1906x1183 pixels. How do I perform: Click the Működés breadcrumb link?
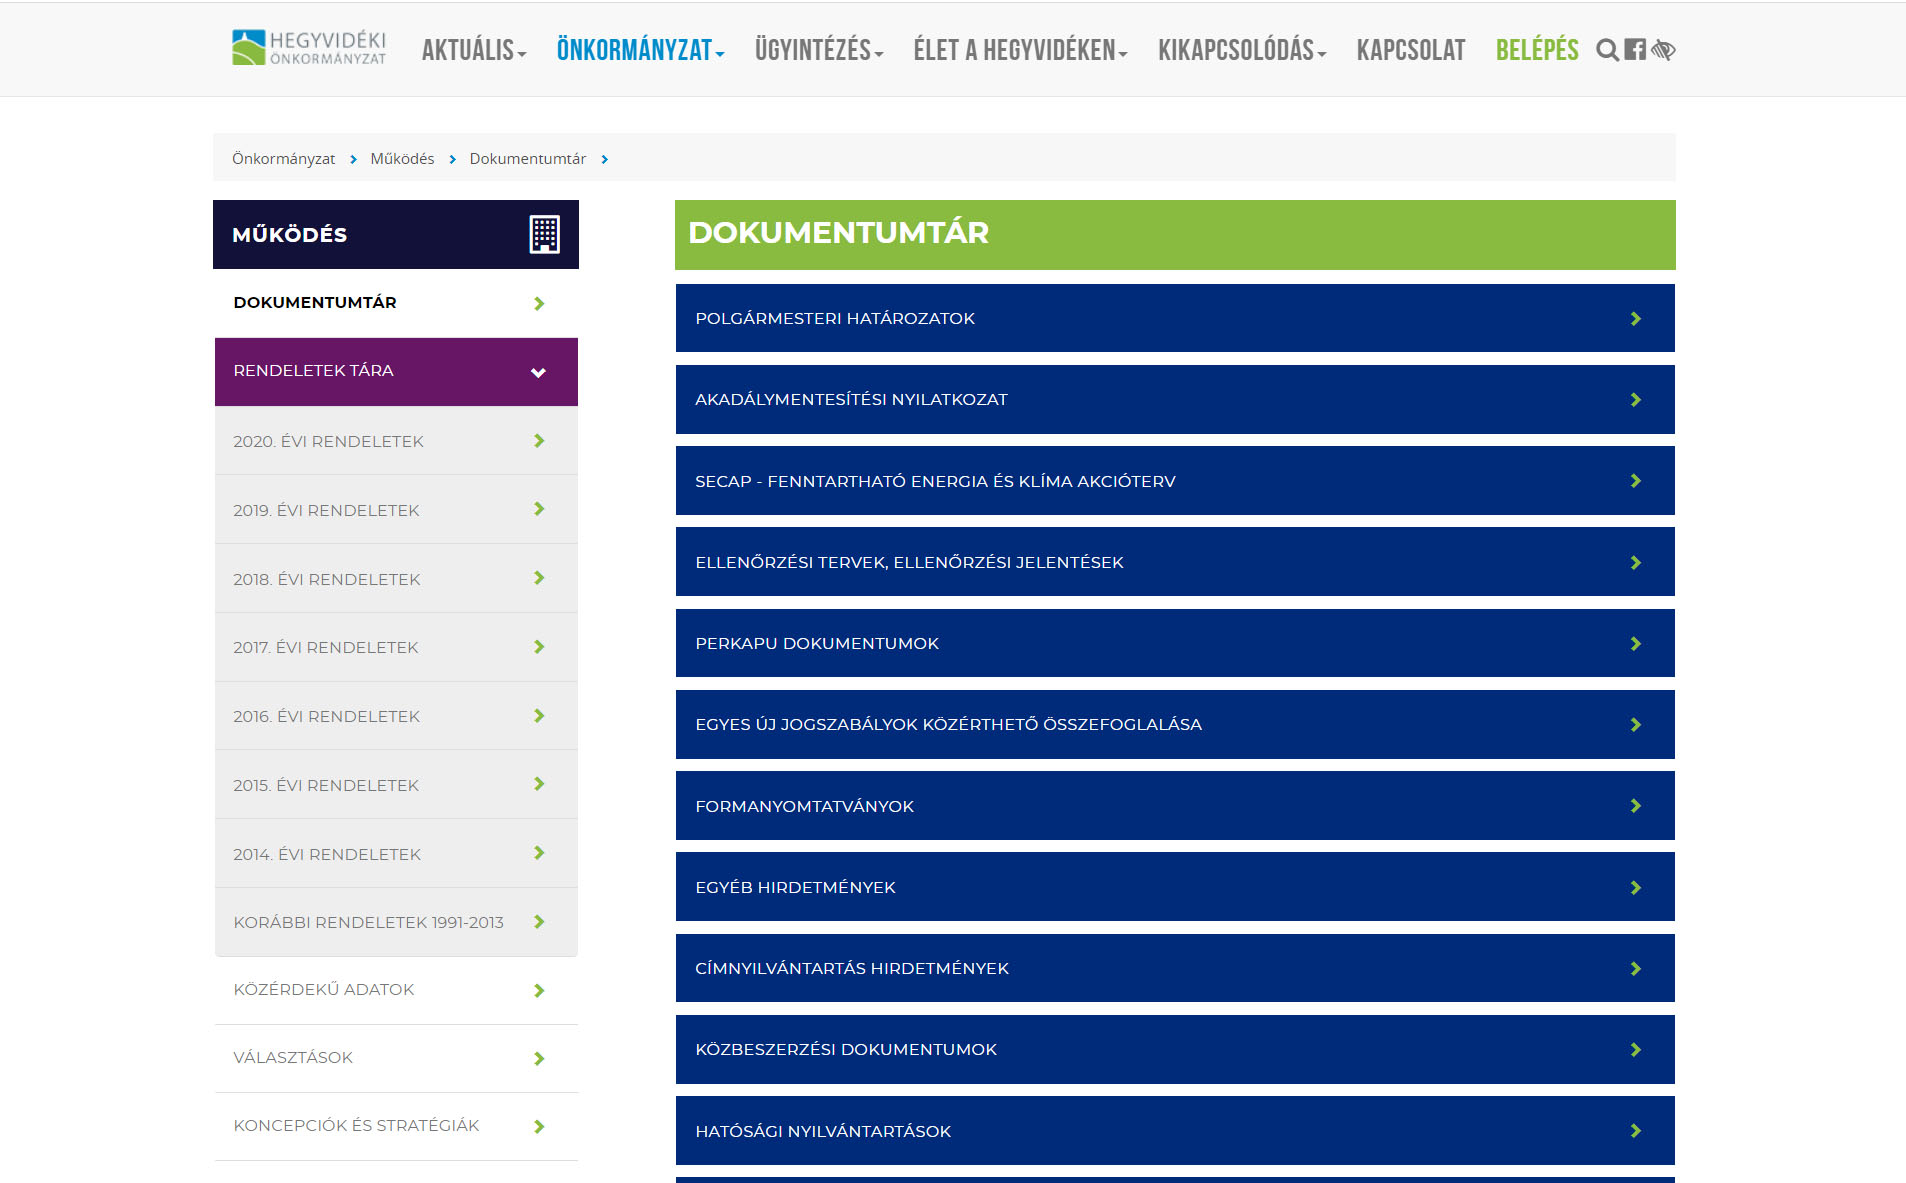coord(402,159)
